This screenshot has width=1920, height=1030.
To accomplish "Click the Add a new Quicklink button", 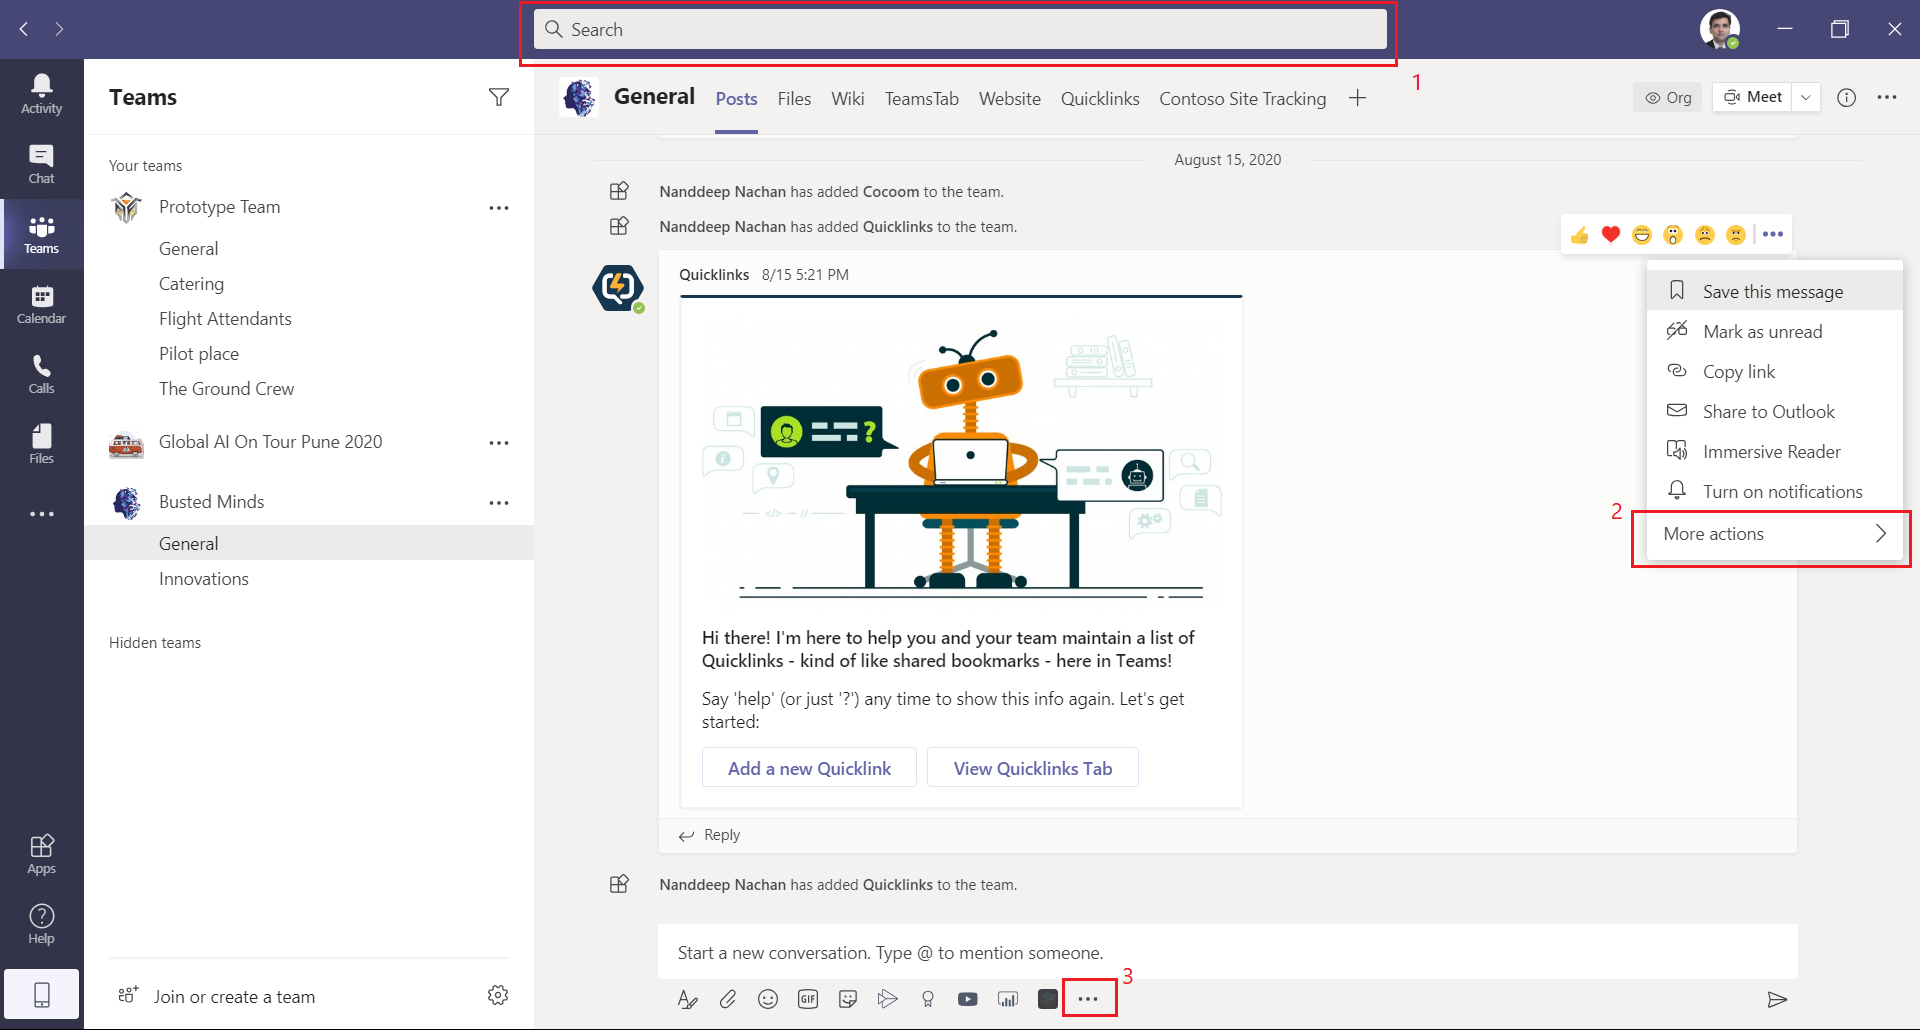I will 809,768.
